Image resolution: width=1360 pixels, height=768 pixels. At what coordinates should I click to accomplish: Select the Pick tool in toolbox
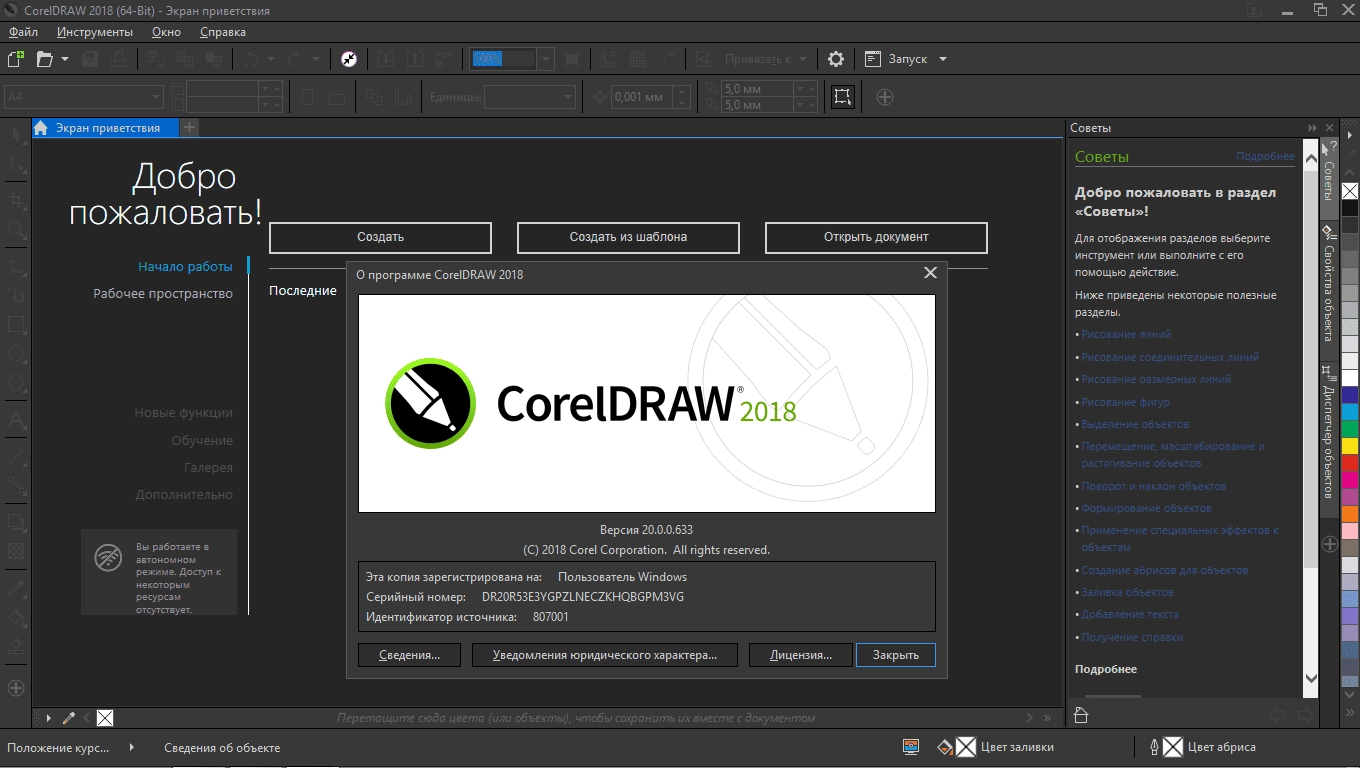16,136
